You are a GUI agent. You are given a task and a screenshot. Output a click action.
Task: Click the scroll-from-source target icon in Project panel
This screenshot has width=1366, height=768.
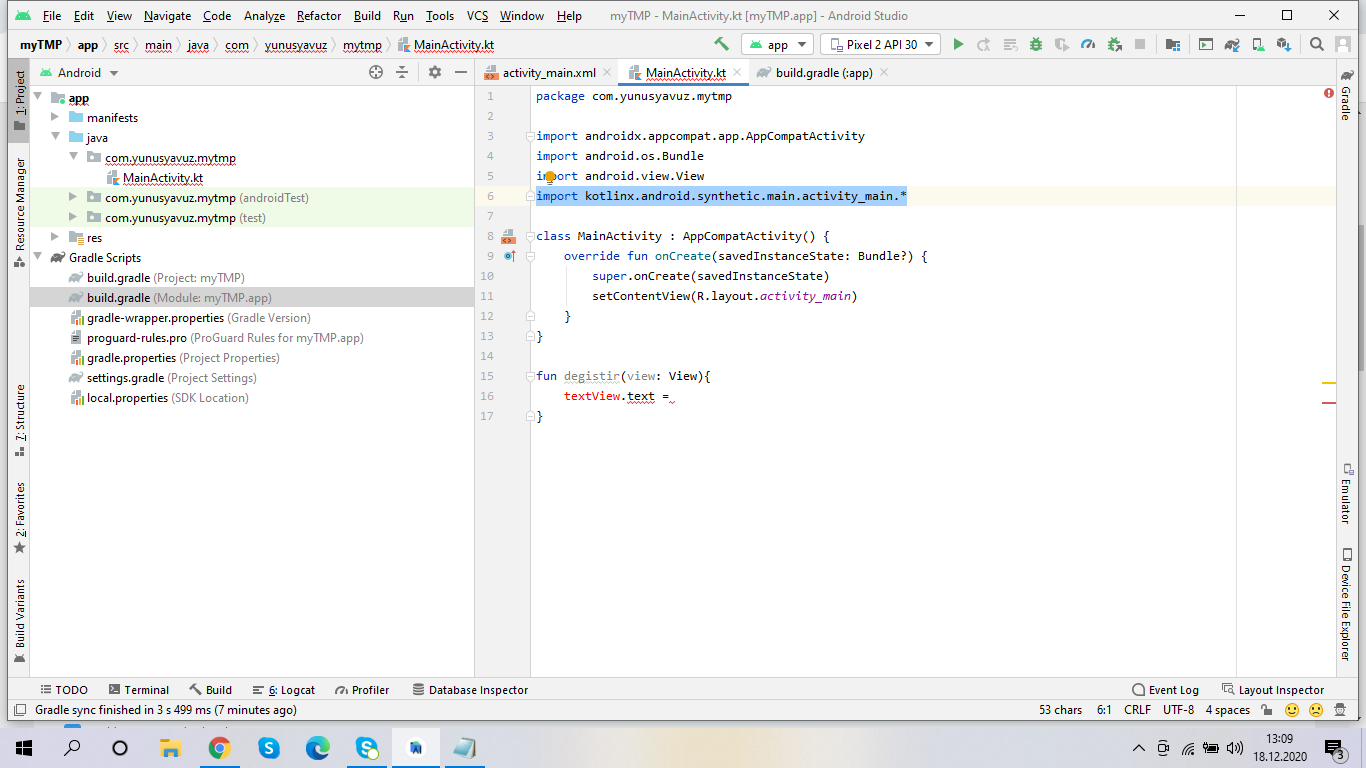376,72
